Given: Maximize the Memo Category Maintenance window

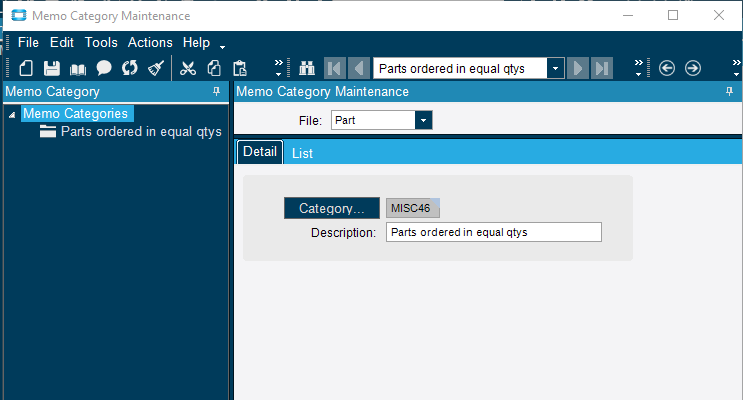Looking at the screenshot, I should tap(673, 16).
